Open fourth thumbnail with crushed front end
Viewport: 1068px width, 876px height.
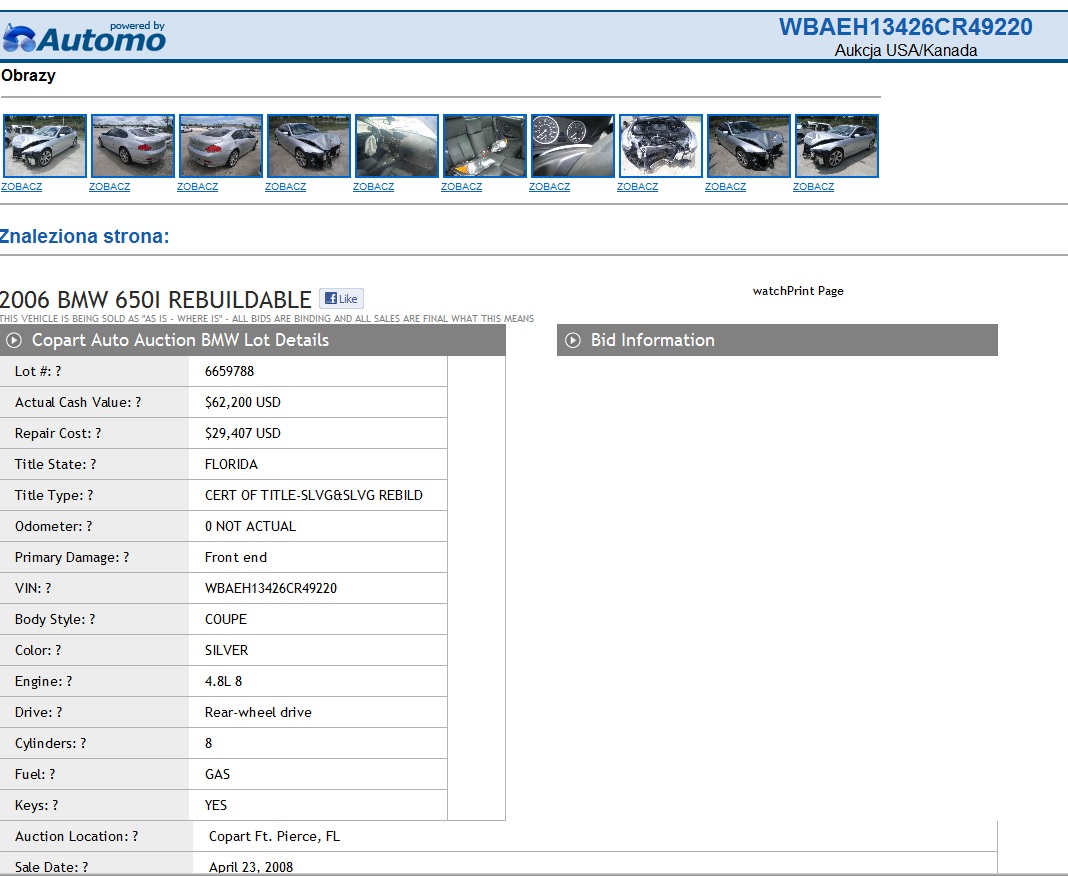[309, 146]
